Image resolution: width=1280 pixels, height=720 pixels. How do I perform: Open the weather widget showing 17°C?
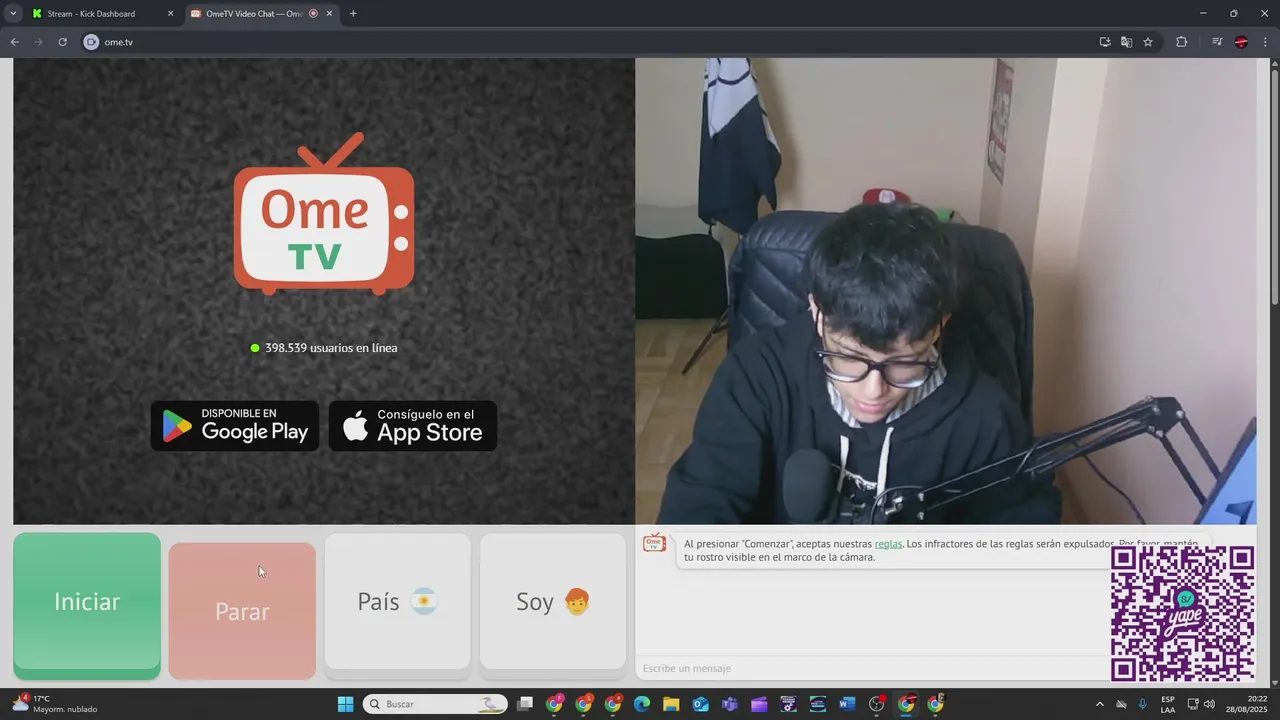(x=56, y=704)
